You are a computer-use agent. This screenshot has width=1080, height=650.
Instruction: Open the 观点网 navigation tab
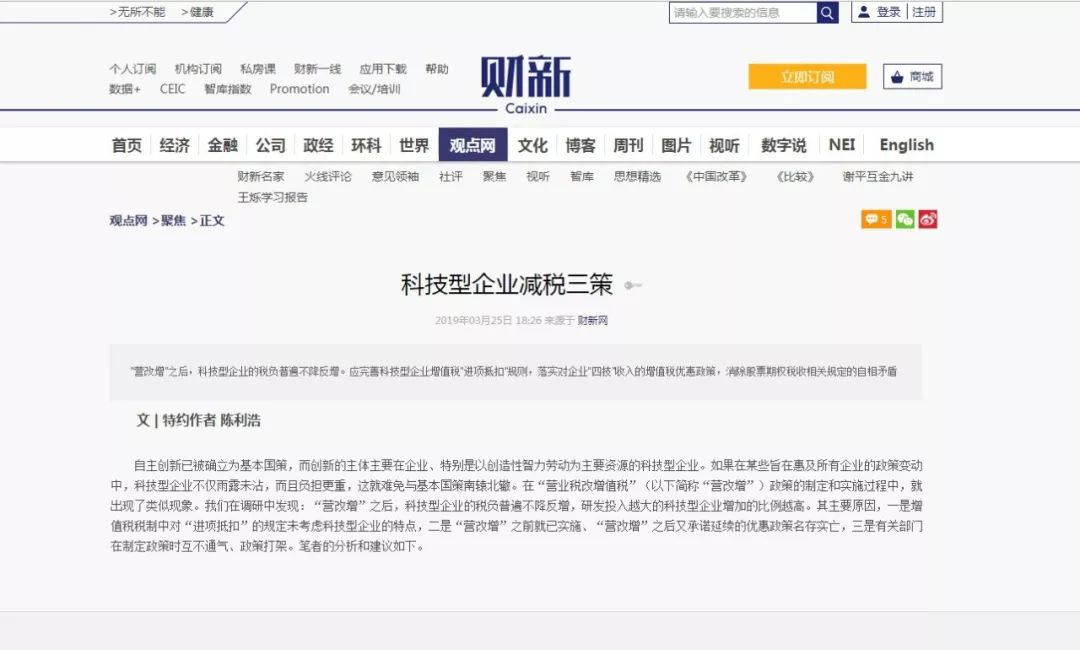point(472,145)
